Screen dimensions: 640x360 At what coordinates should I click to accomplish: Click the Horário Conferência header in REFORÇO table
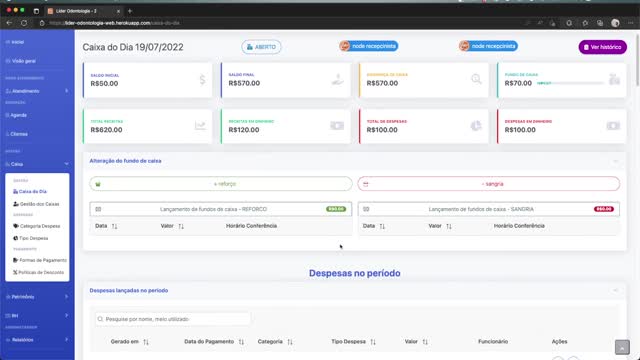coord(251,226)
